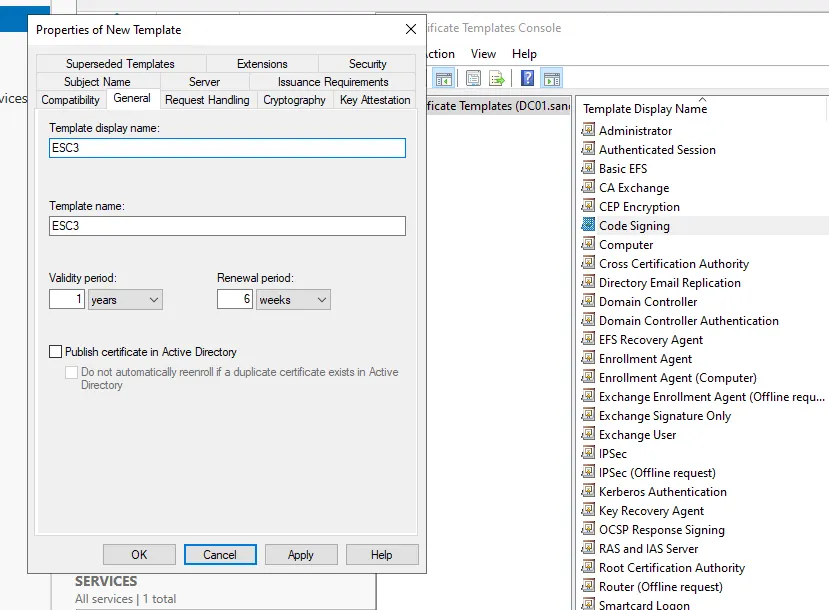Select Kerberos Authentication in the template list
Viewport: 829px width, 610px height.
662,492
